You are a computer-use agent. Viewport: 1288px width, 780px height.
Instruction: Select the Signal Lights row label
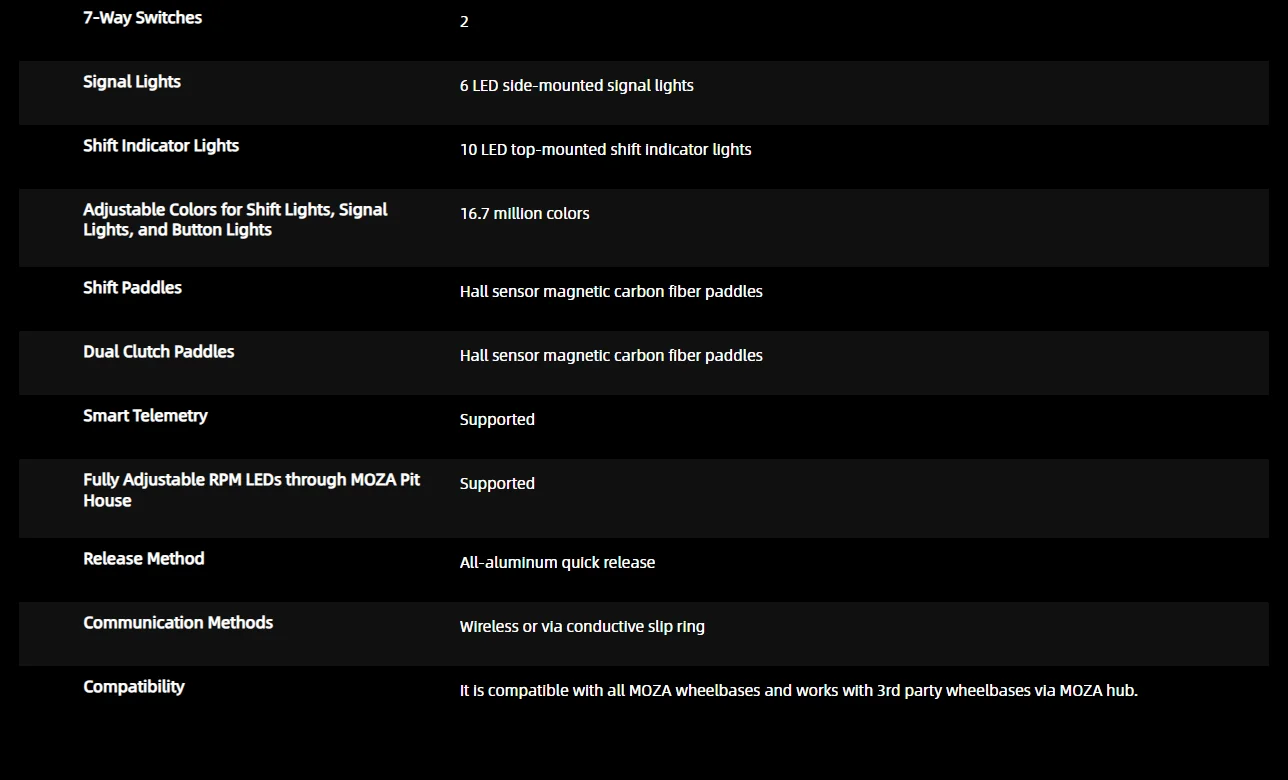pos(132,82)
